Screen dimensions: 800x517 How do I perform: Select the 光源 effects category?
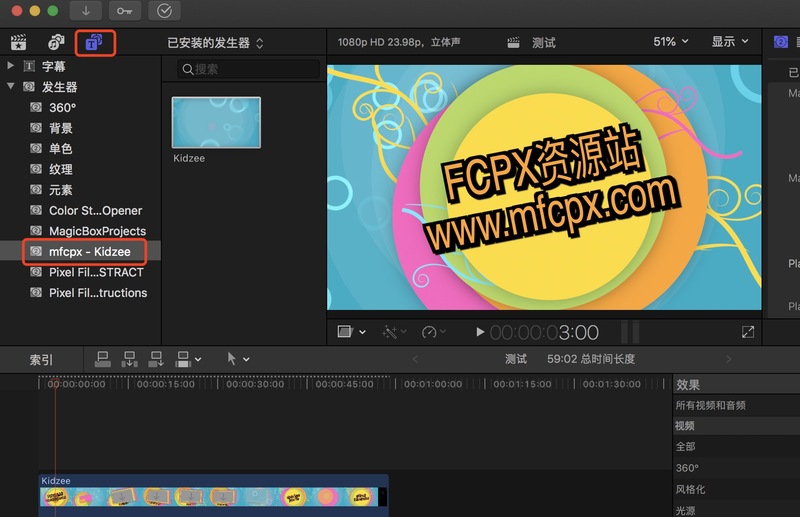tap(685, 510)
